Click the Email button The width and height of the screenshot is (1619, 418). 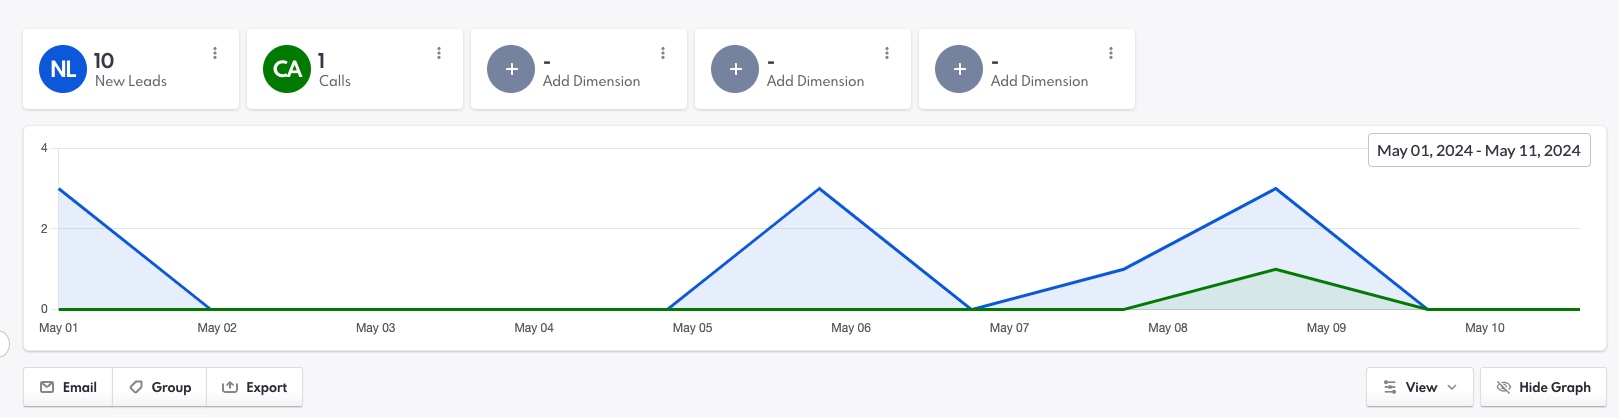point(69,387)
